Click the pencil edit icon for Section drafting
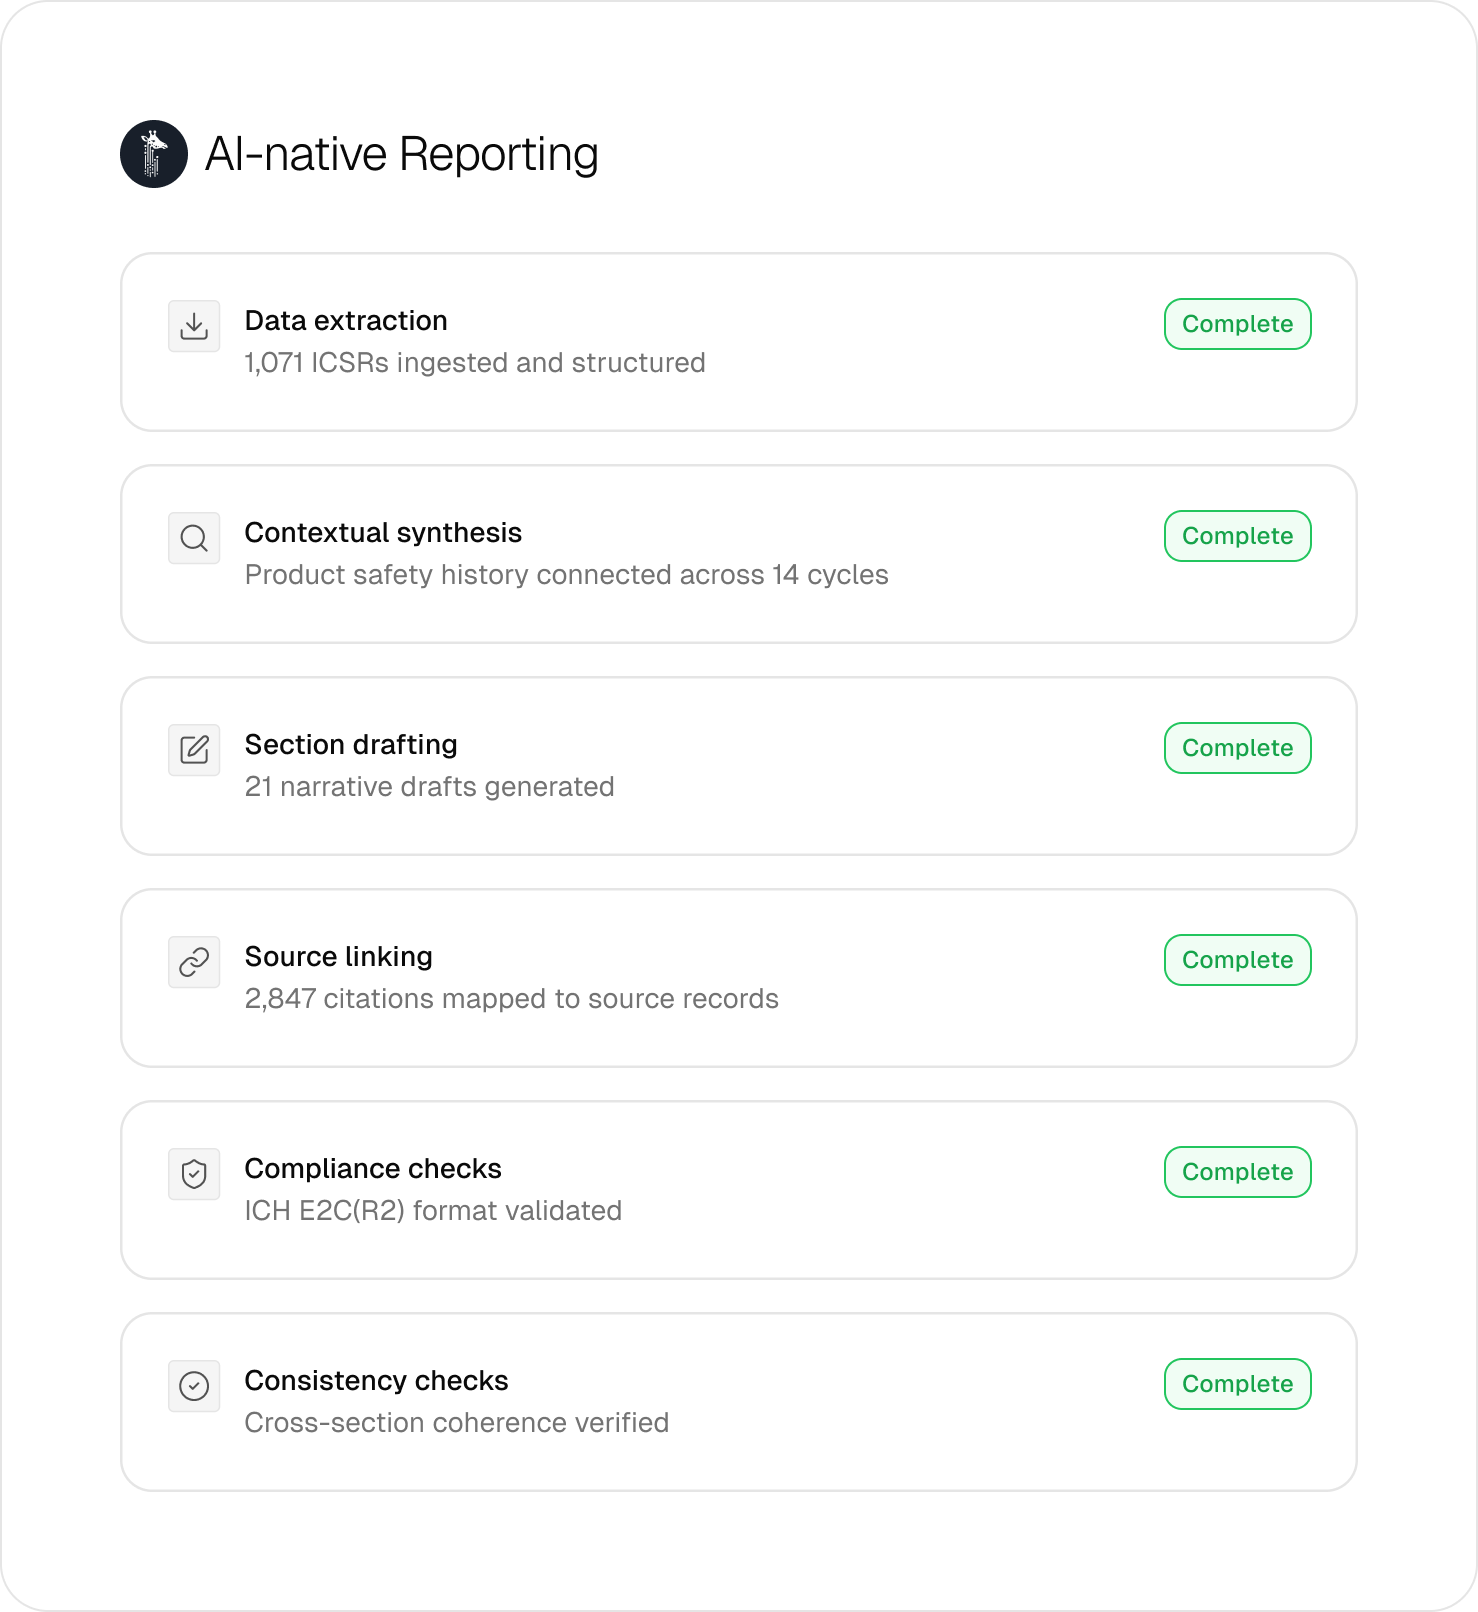1478x1612 pixels. point(194,750)
